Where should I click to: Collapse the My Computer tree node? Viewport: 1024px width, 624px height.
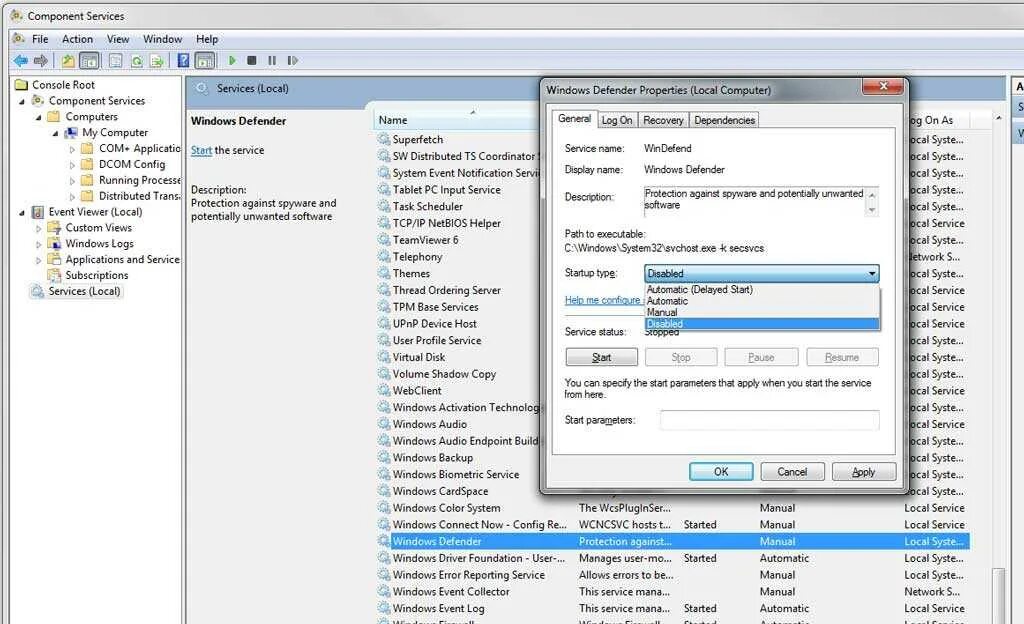pyautogui.click(x=55, y=133)
